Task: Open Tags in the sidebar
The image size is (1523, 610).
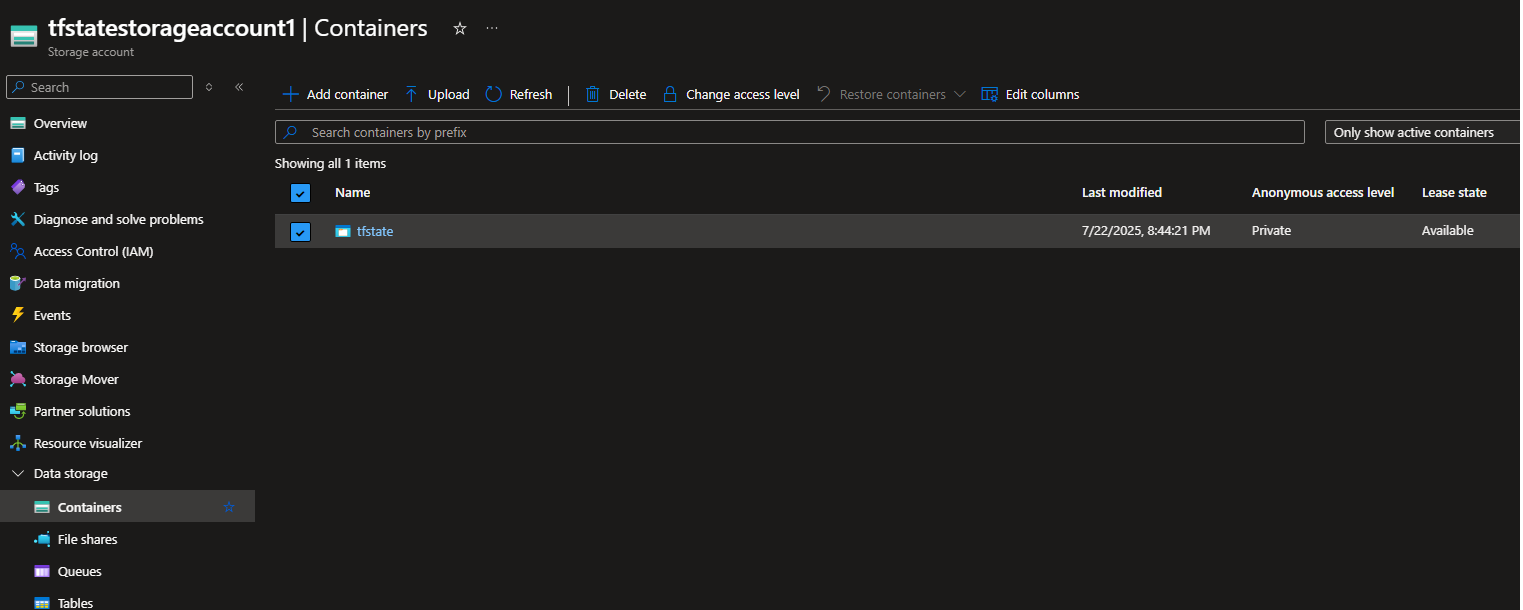Action: [x=46, y=188]
